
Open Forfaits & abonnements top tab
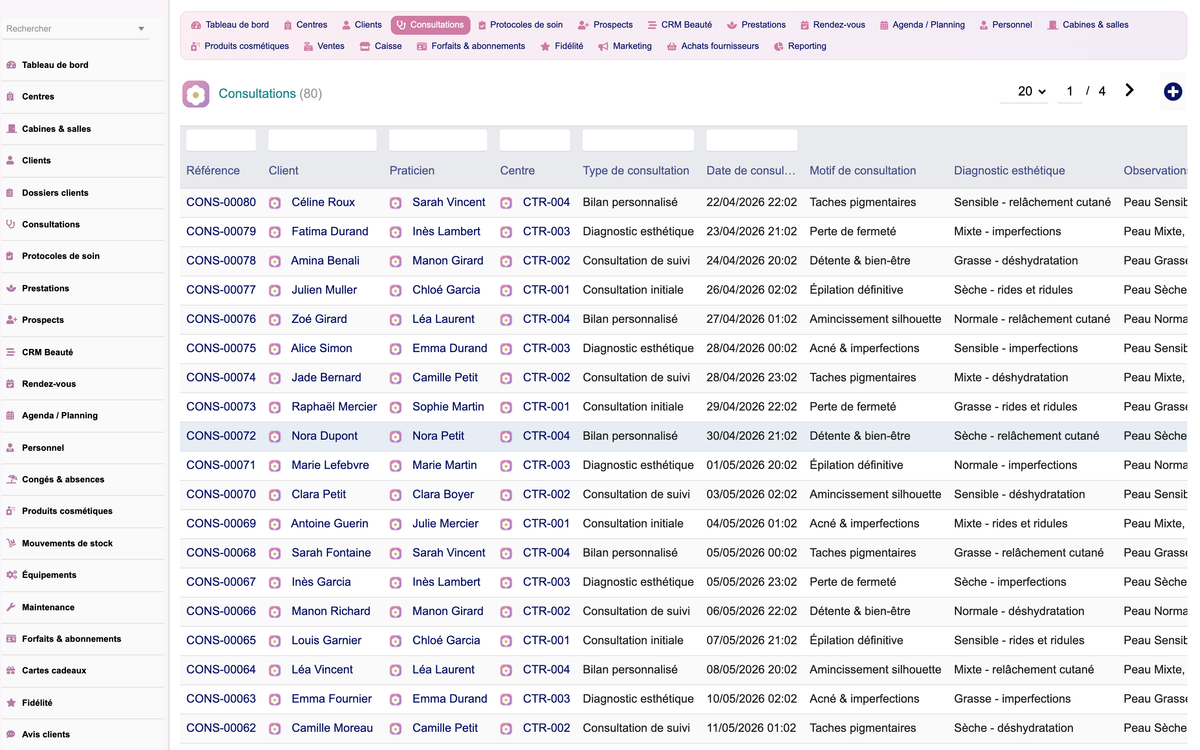coord(471,46)
